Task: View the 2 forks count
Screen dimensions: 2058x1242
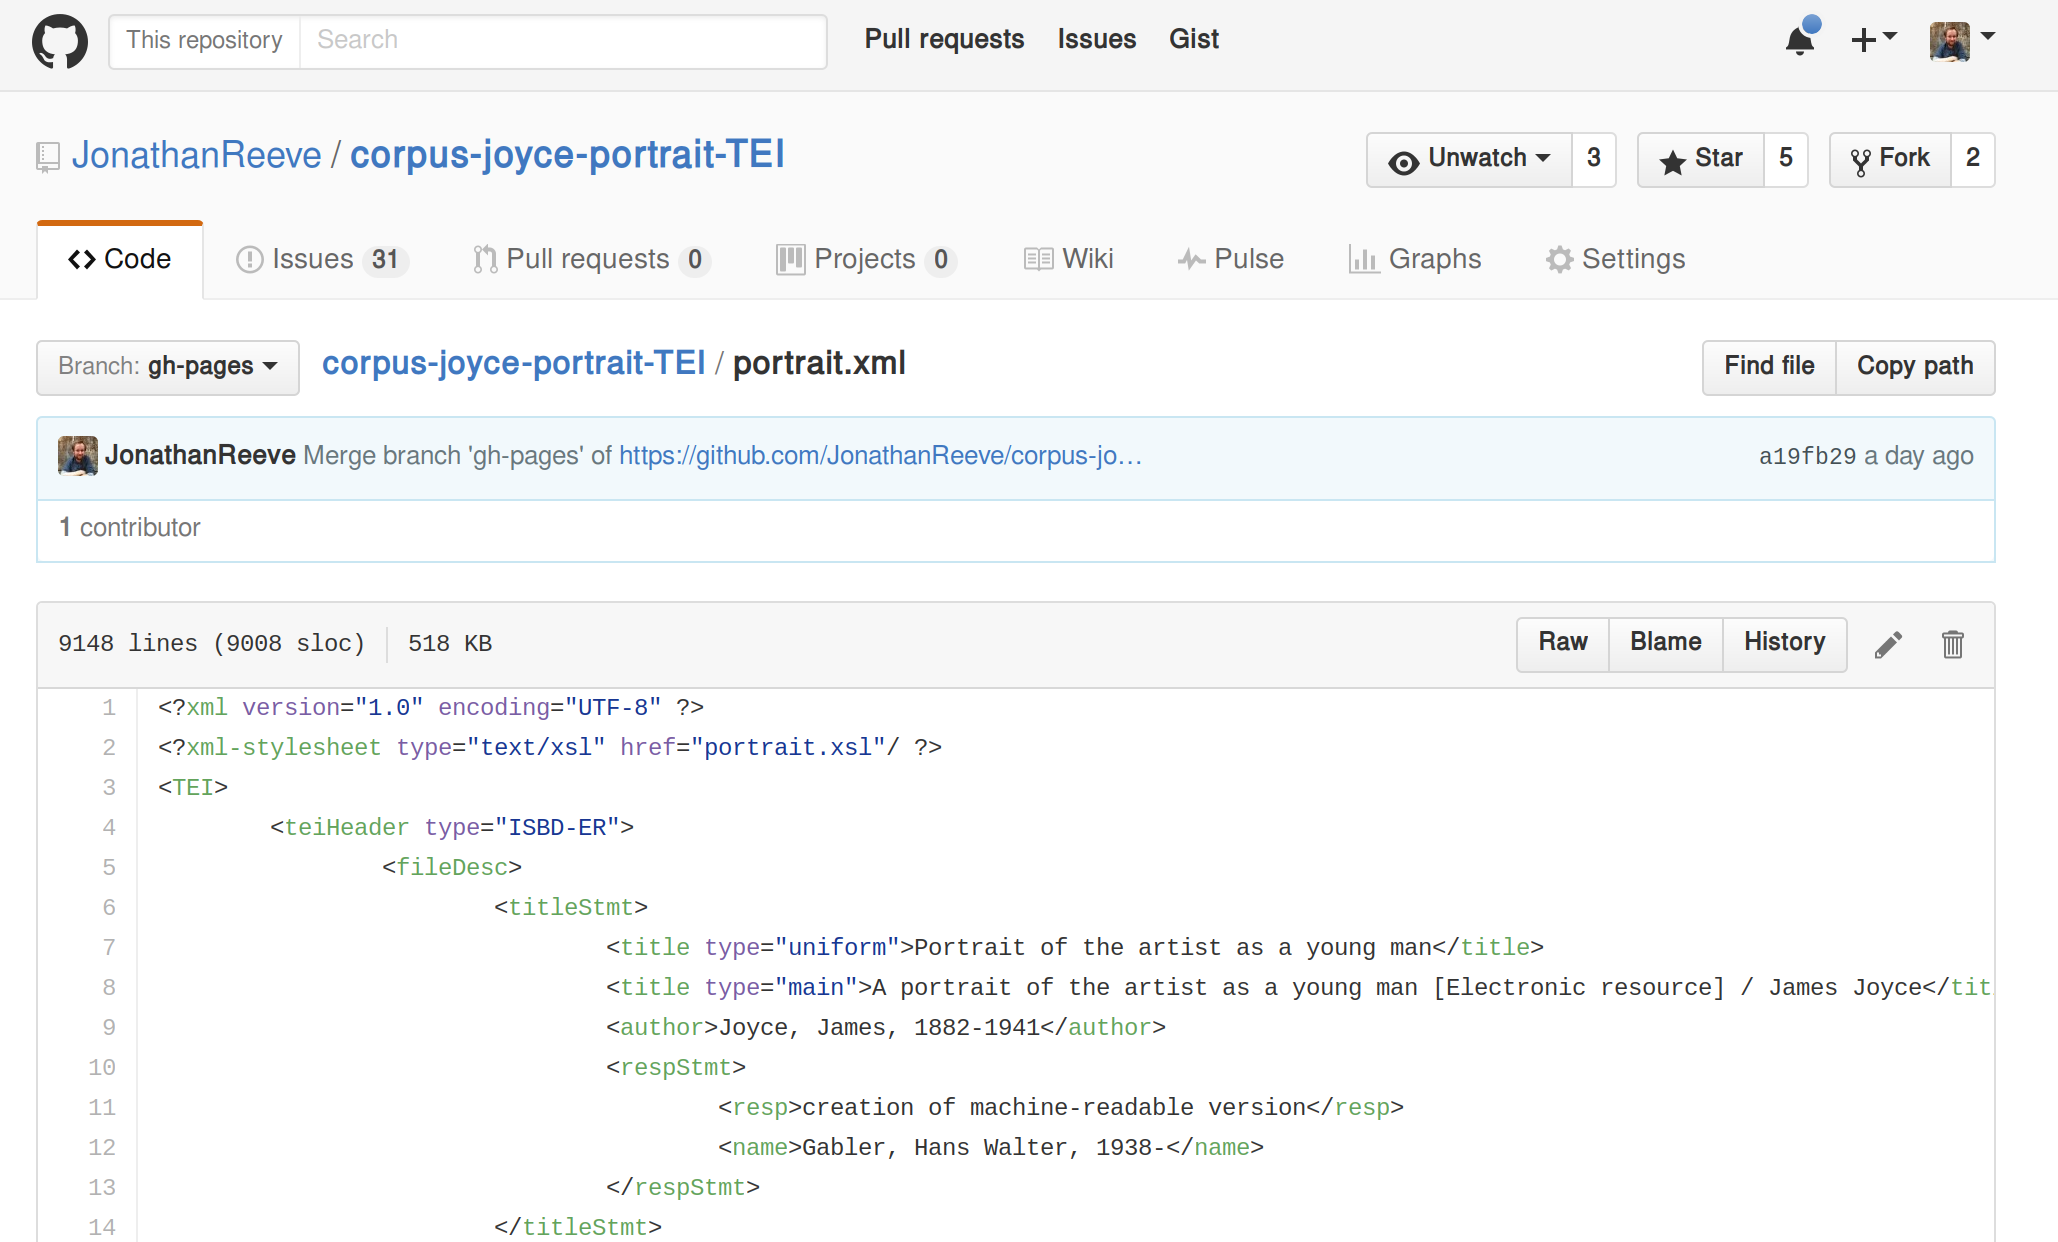Action: pos(1973,159)
